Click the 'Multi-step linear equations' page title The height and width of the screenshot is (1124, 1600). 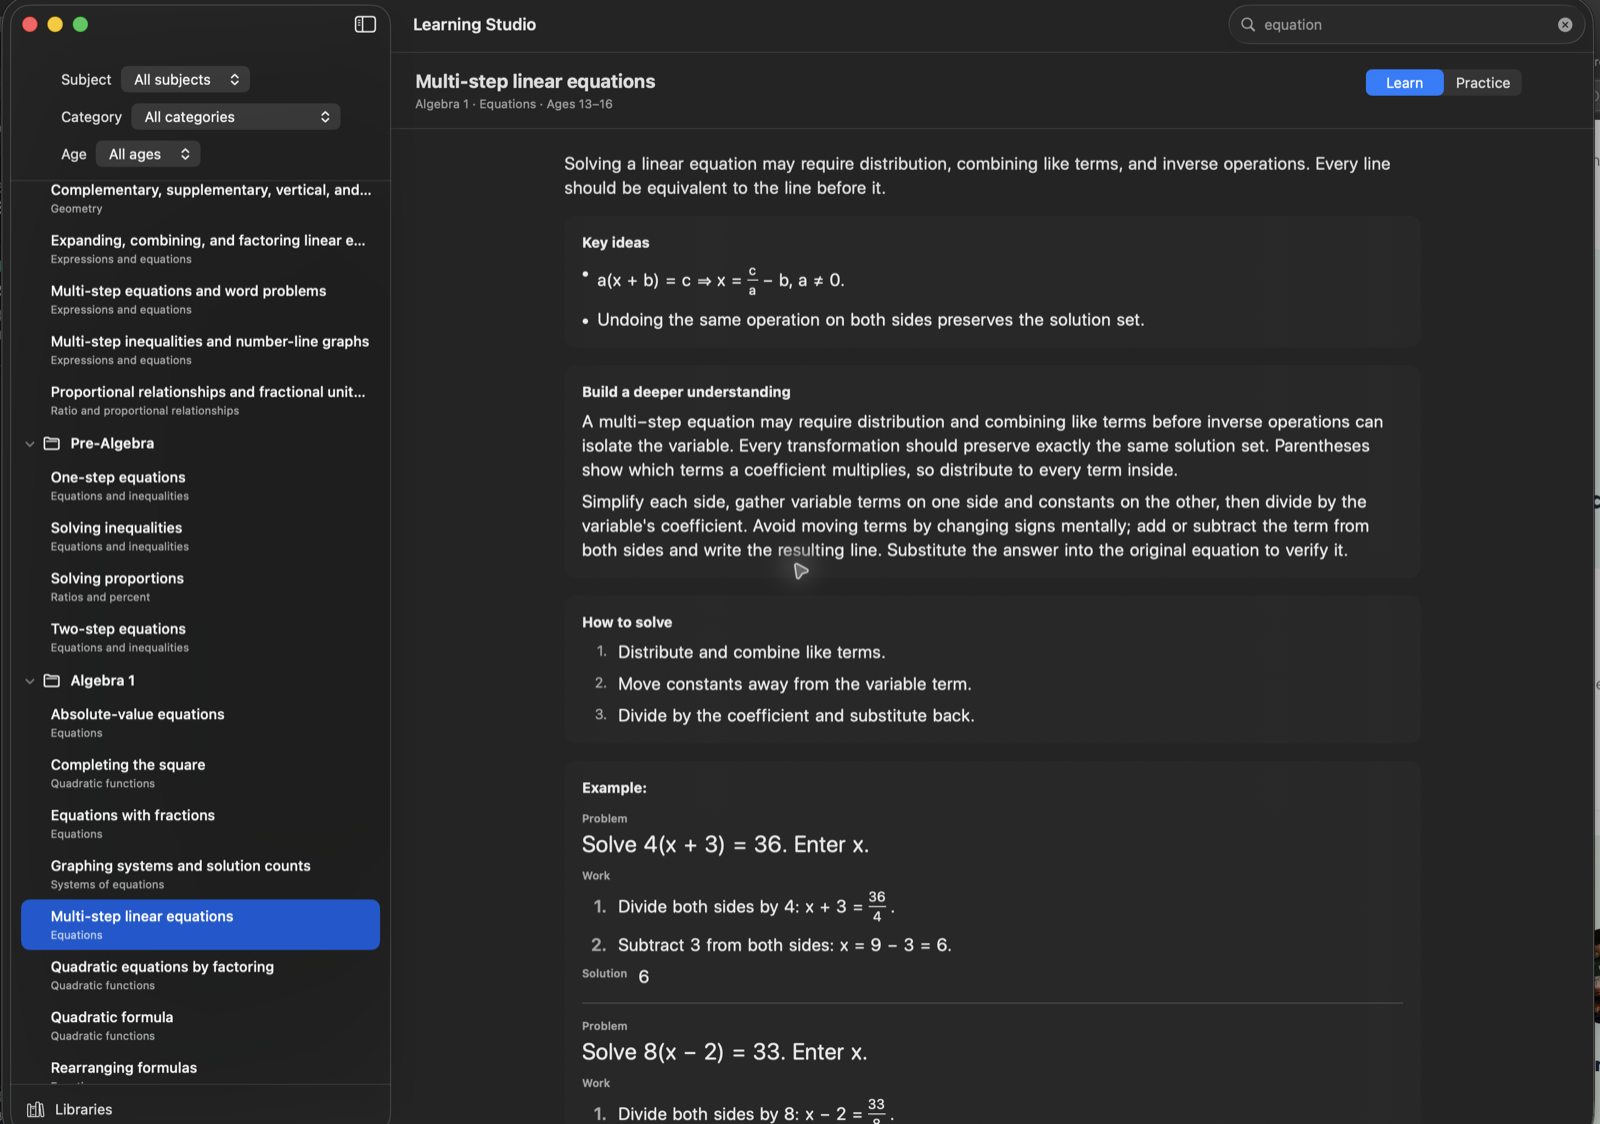(x=535, y=81)
